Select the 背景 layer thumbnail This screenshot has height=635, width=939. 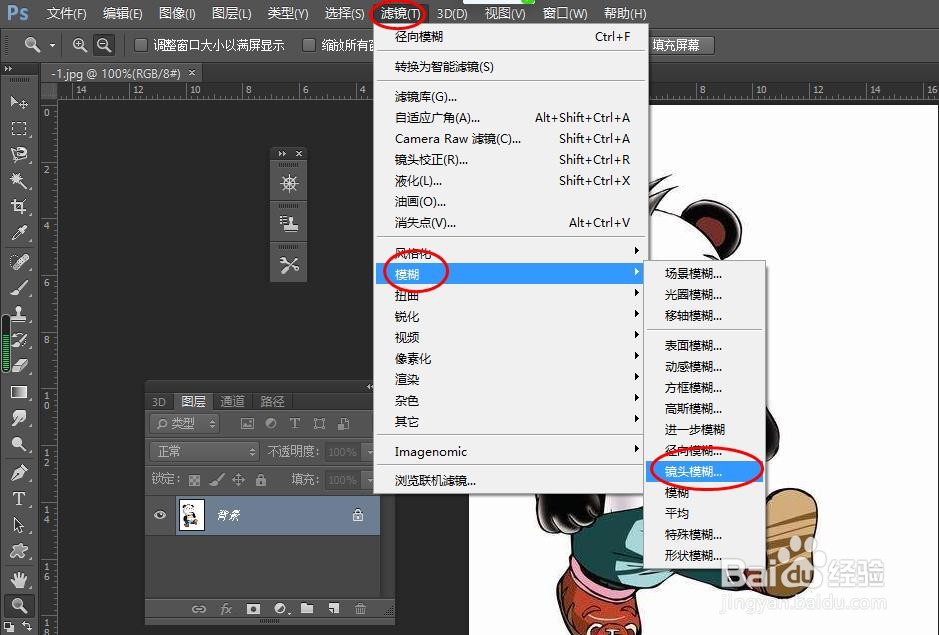point(192,515)
